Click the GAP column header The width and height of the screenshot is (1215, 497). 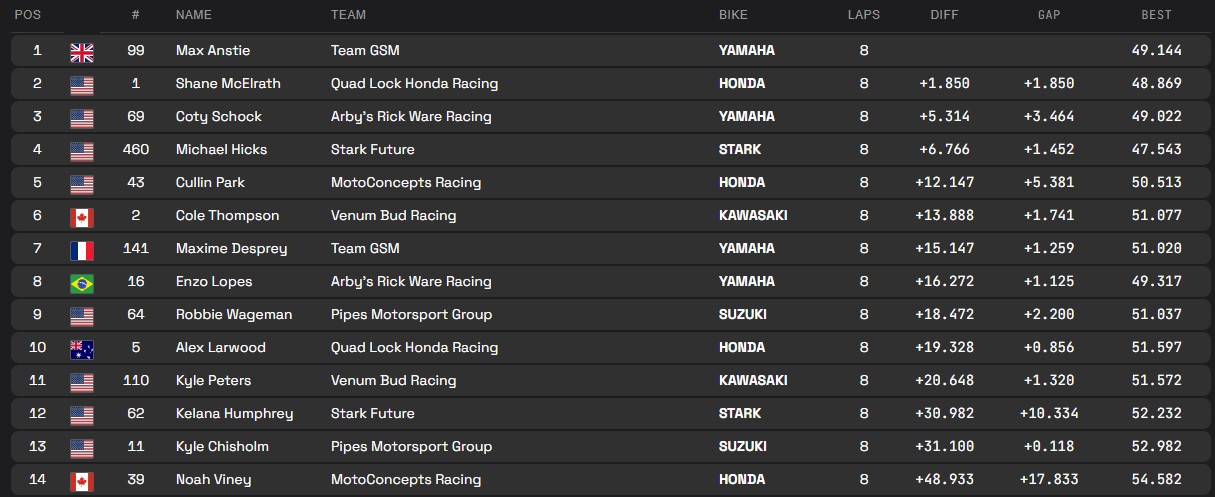coord(1049,15)
